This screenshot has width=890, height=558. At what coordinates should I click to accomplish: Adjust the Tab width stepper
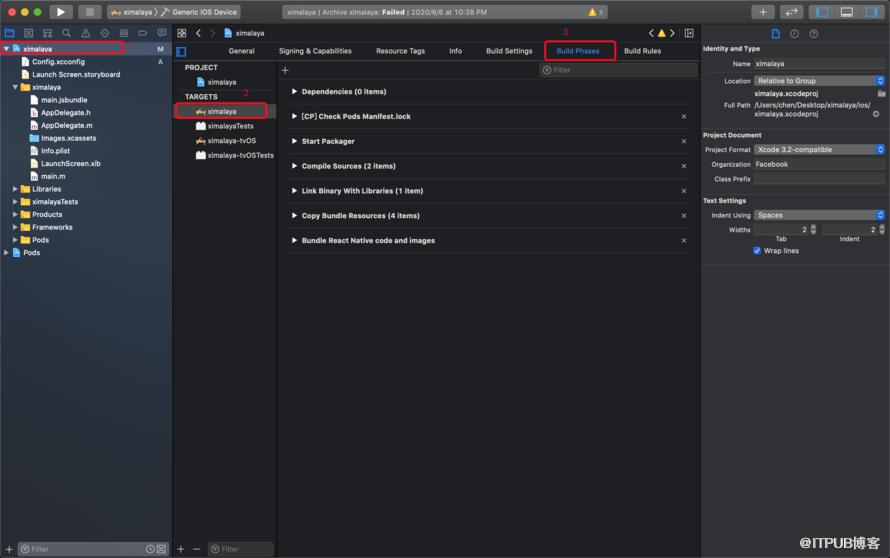(x=813, y=229)
